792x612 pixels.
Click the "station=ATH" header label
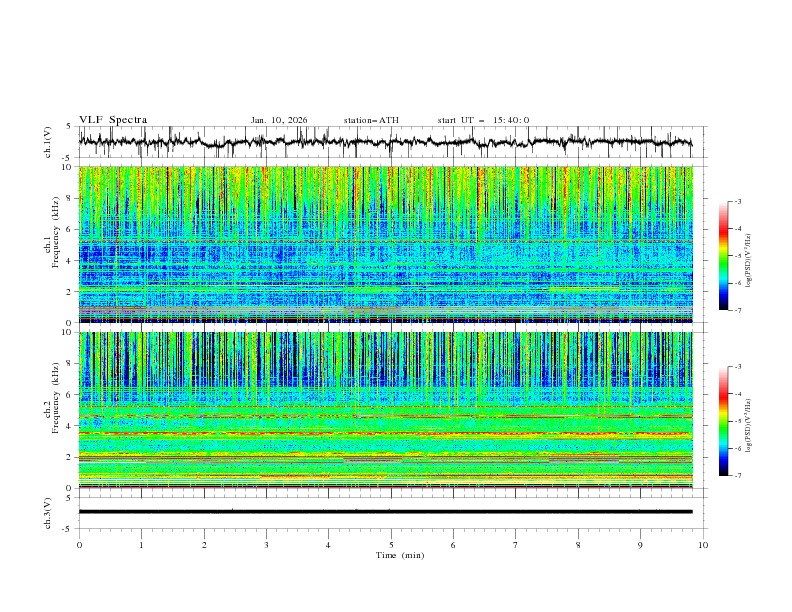(x=371, y=120)
